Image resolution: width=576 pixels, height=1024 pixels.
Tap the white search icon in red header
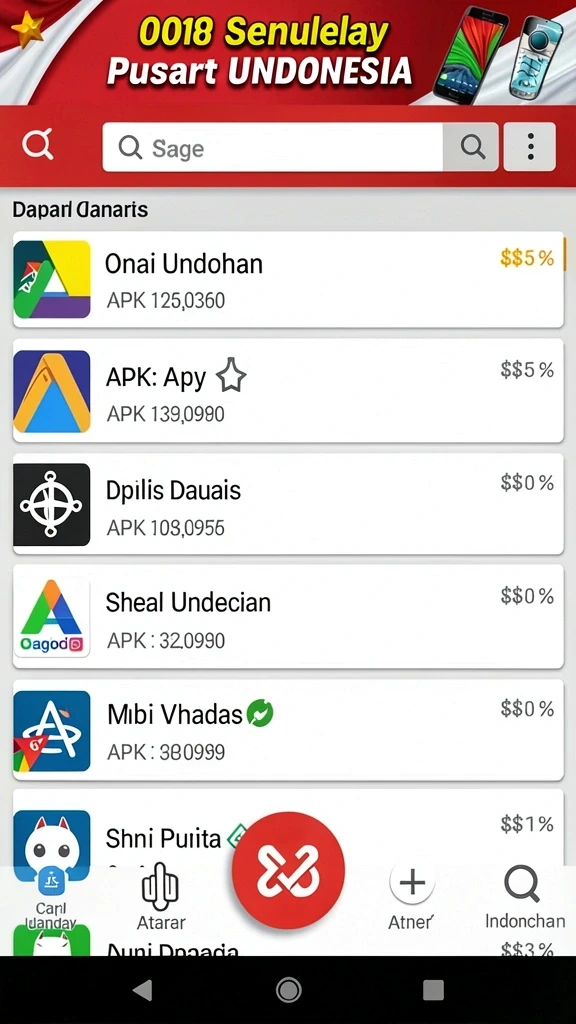point(37,145)
